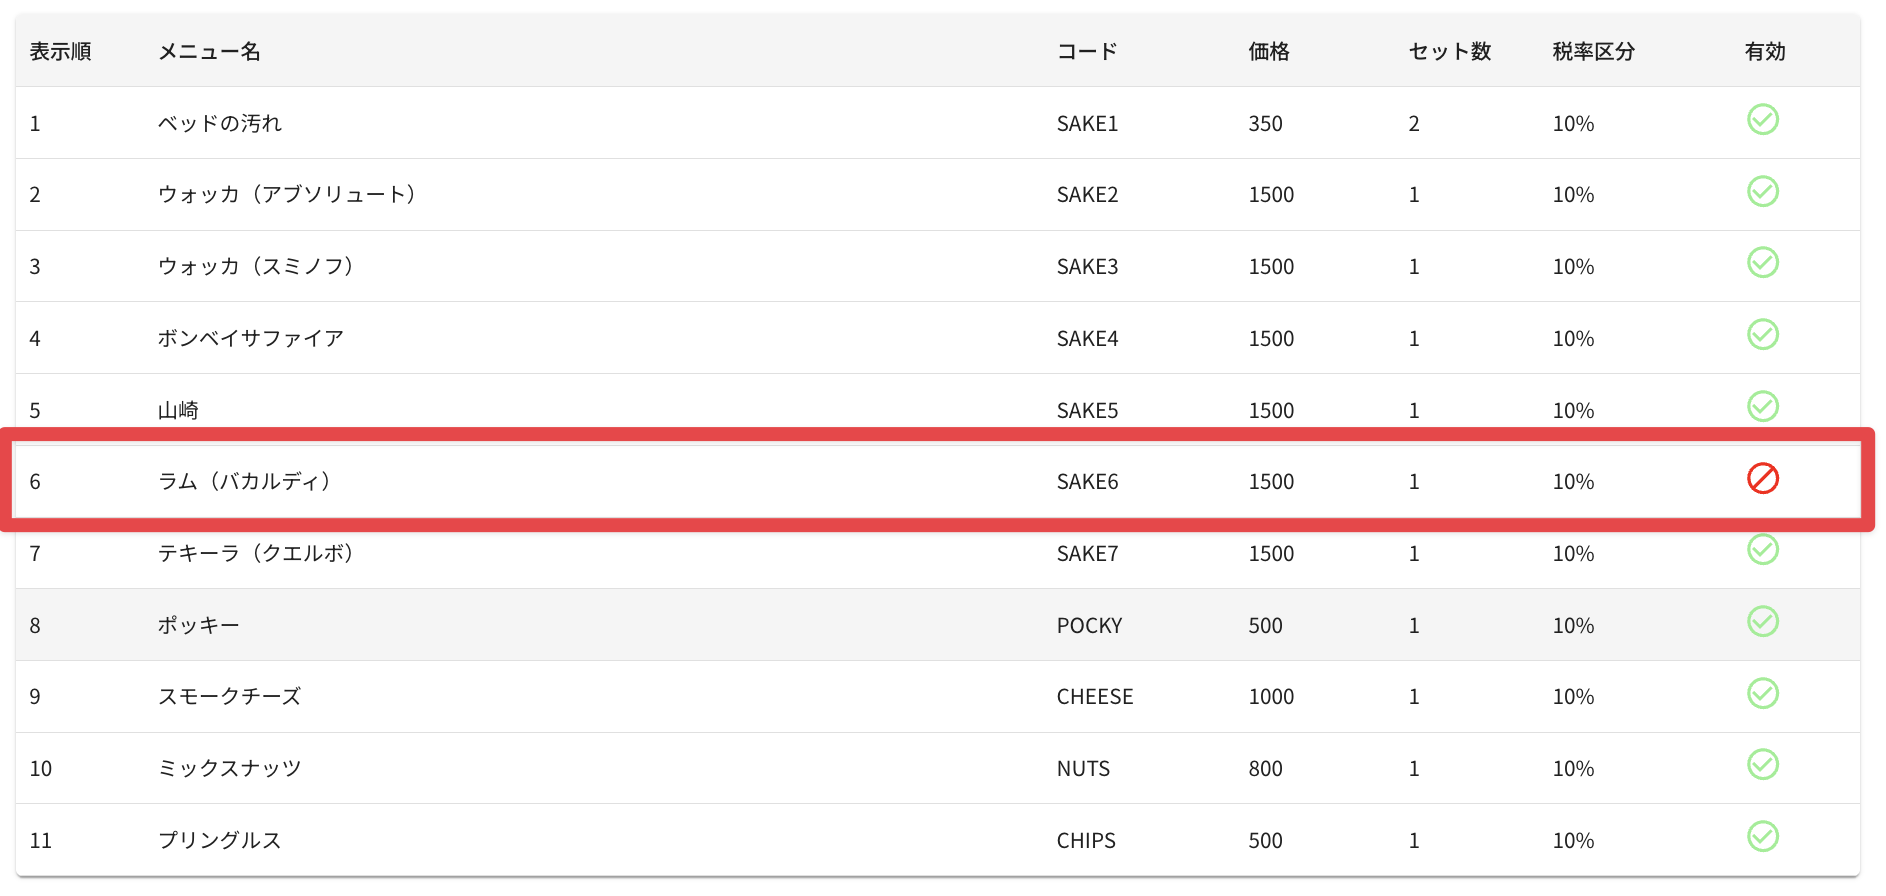Viewport: 1886px width, 896px height.
Task: Open the ポッキー menu item row
Action: coord(938,625)
